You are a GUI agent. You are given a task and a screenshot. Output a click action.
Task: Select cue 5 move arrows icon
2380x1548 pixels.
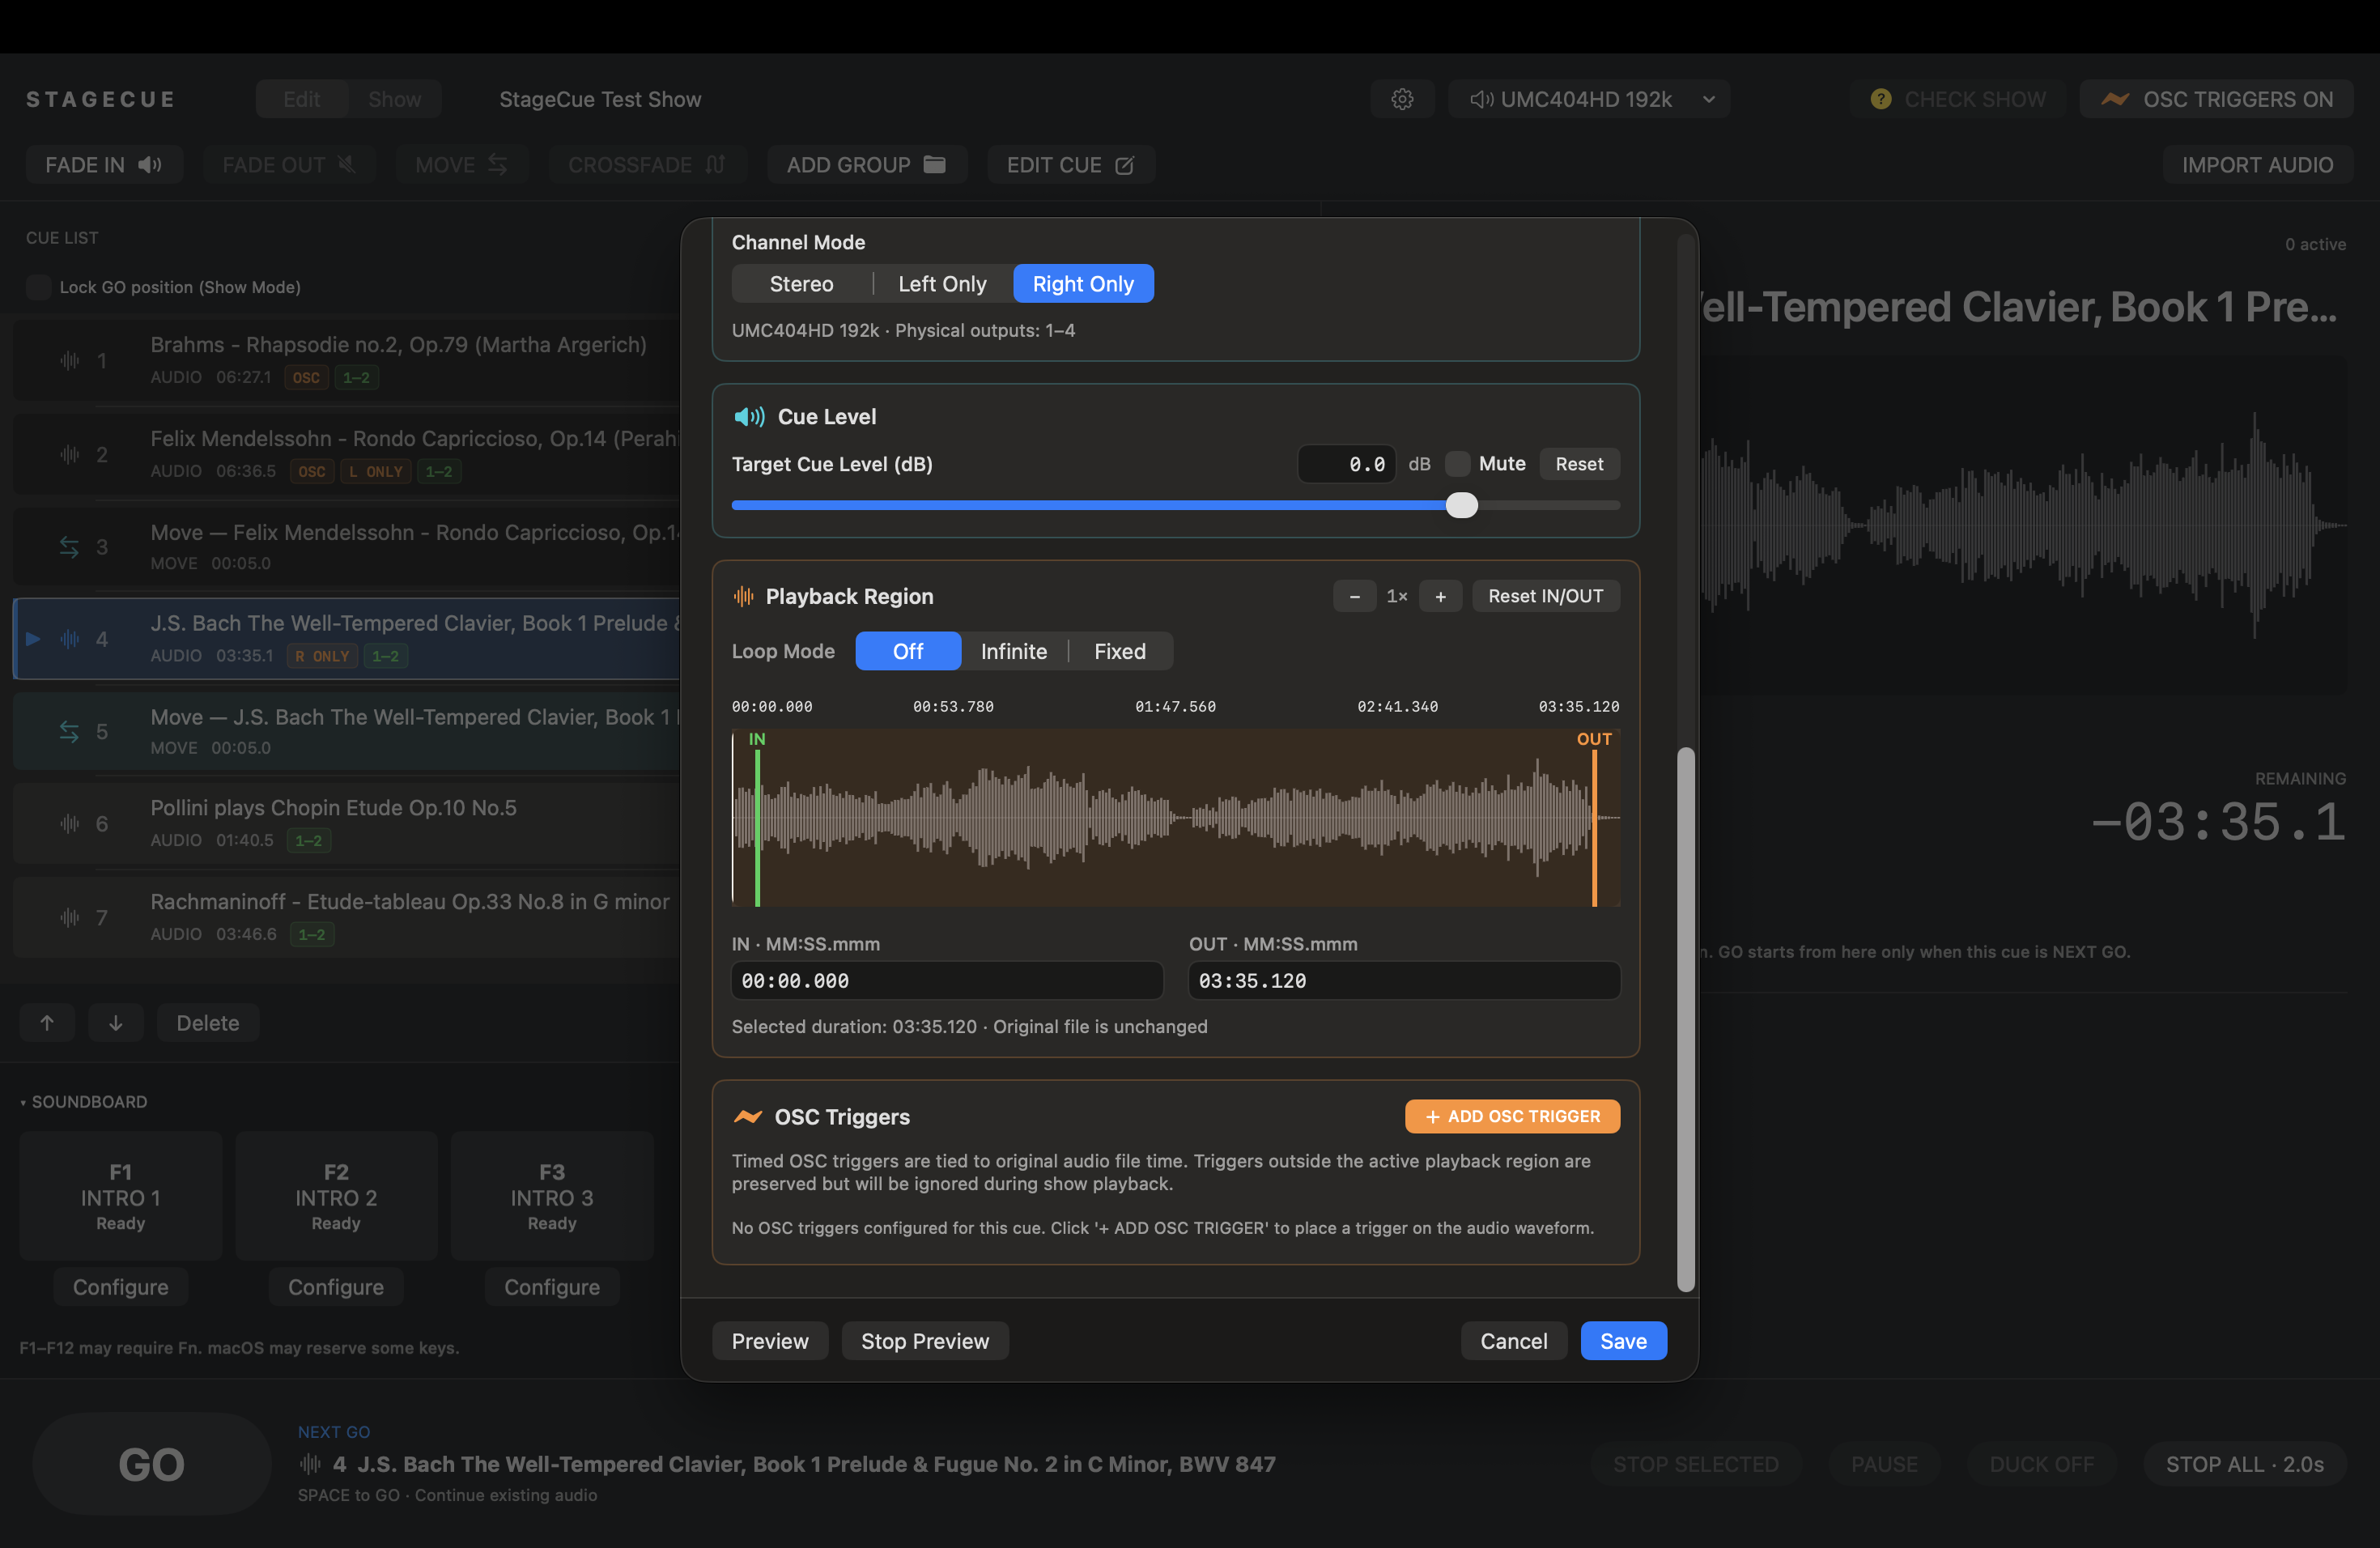[x=69, y=731]
